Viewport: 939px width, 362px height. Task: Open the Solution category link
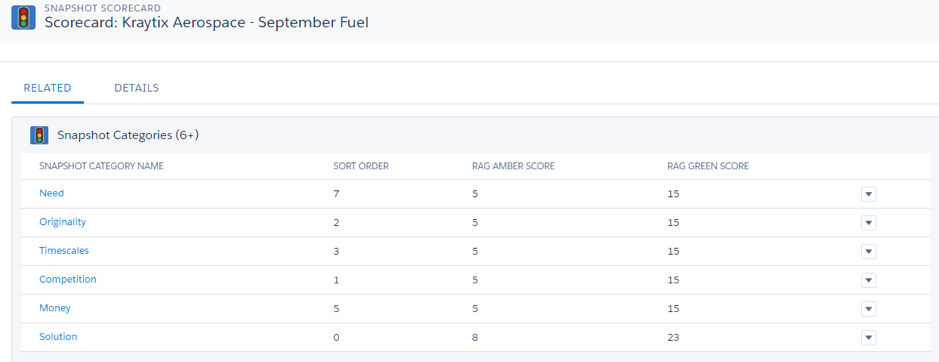click(58, 337)
